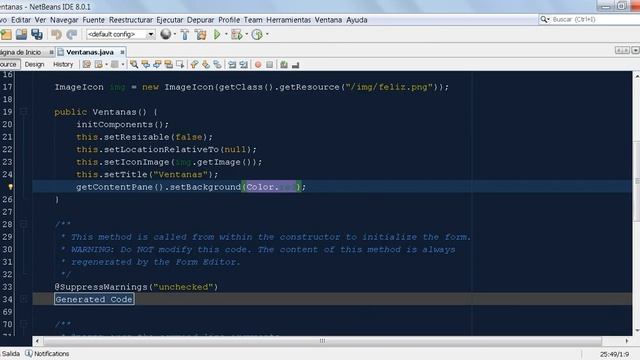Click the Debug Project icon

(237, 35)
